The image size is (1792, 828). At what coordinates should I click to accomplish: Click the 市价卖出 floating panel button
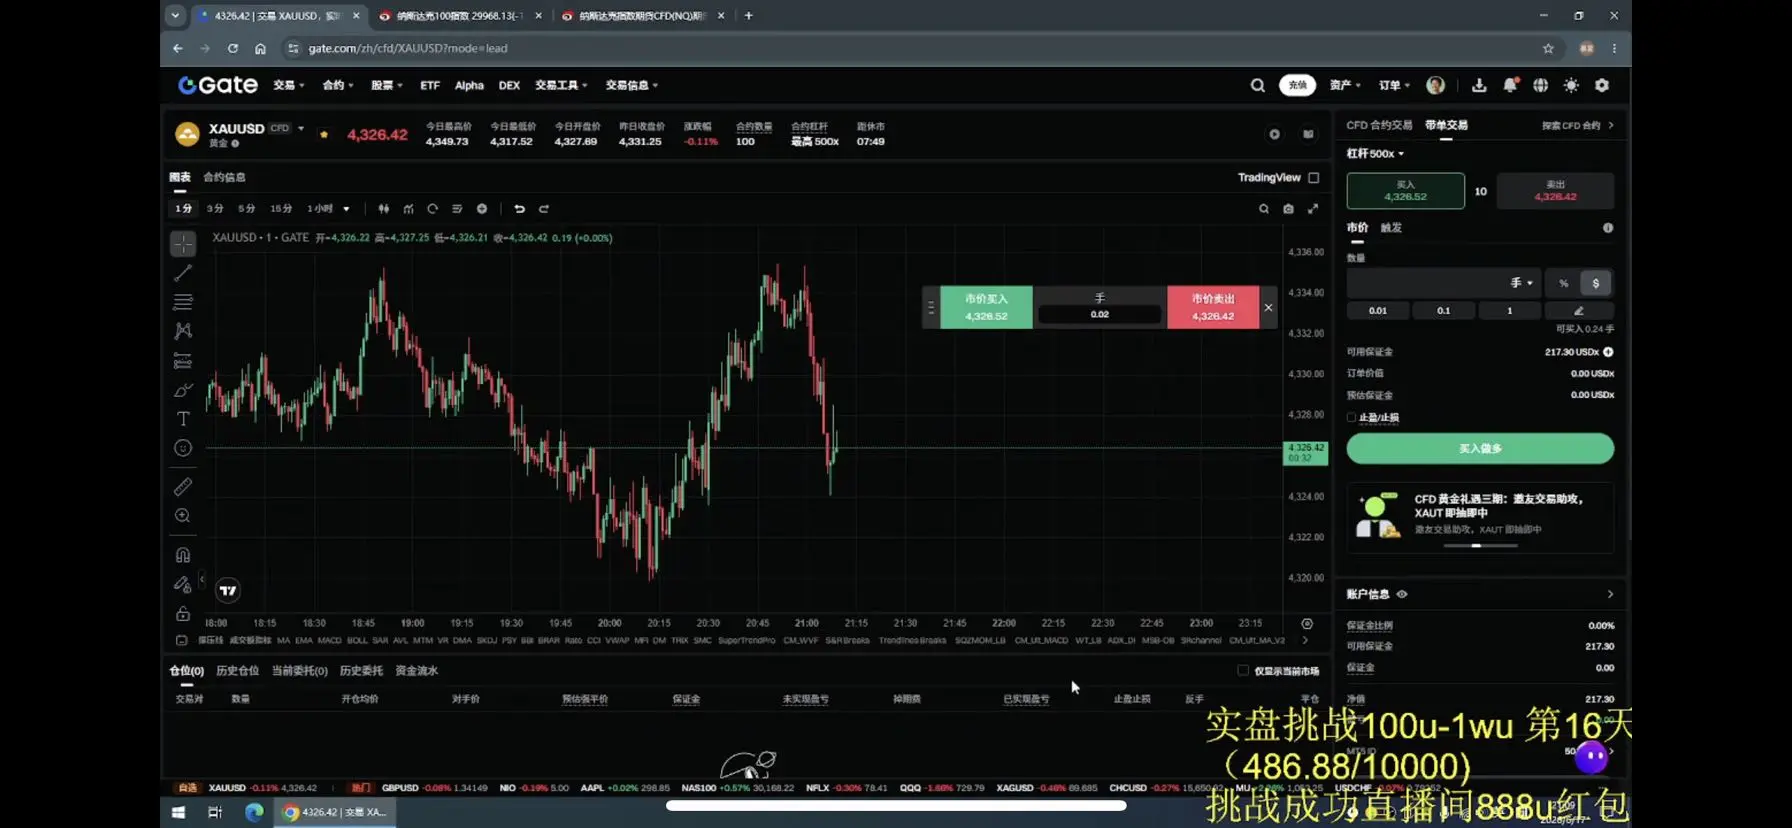(x=1213, y=307)
